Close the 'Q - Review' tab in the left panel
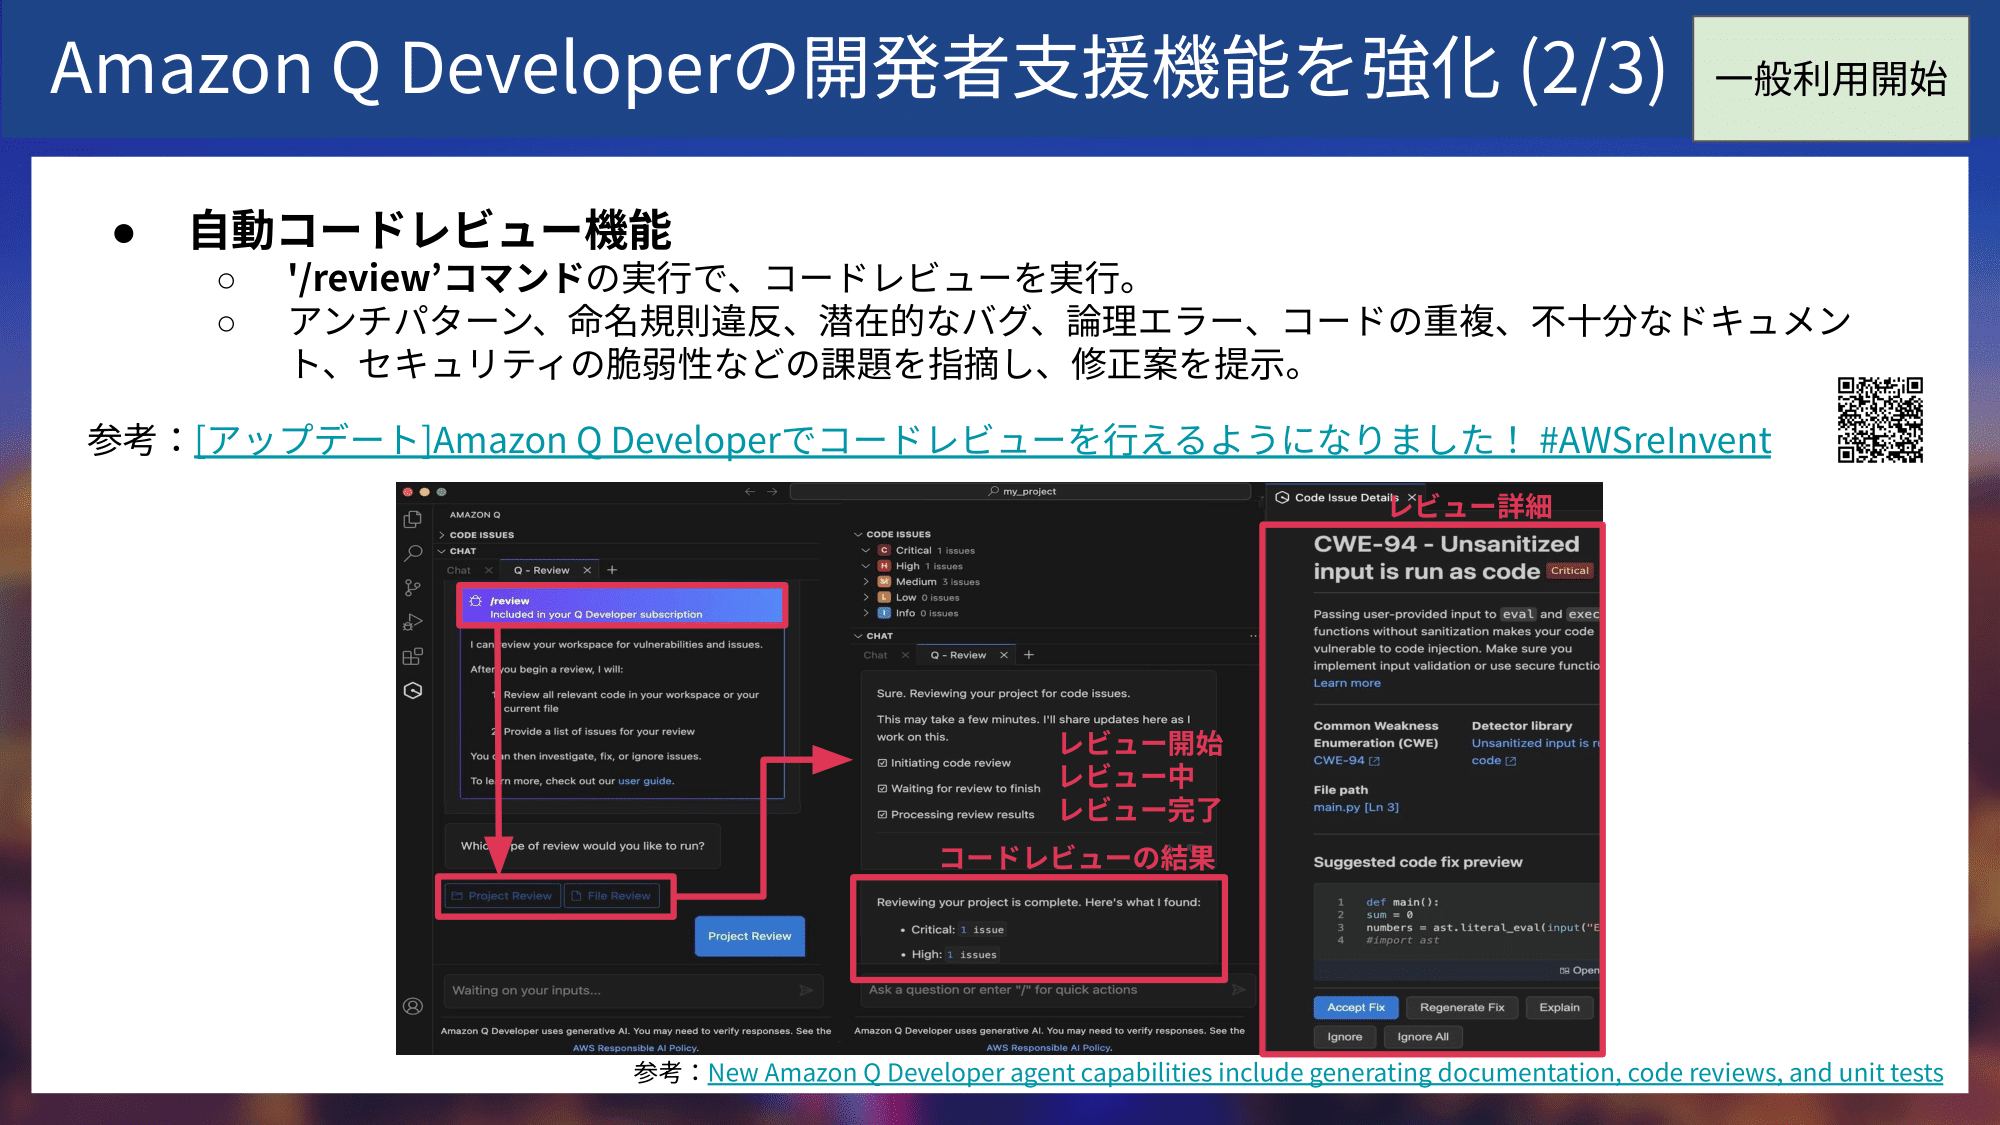Viewport: 2000px width, 1125px height. [x=587, y=570]
